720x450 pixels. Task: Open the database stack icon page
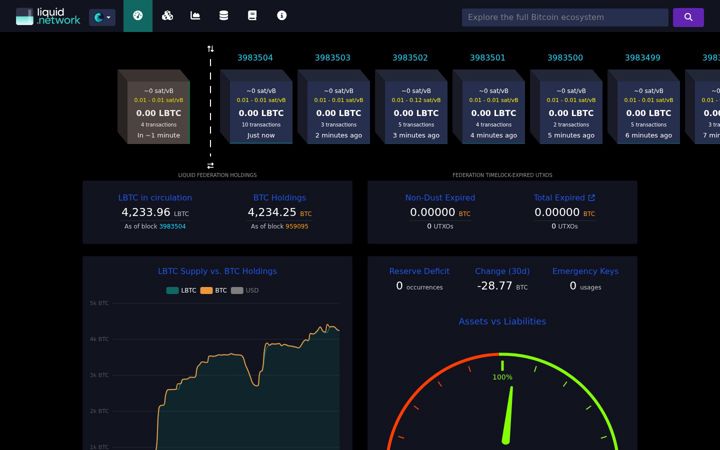tap(224, 16)
